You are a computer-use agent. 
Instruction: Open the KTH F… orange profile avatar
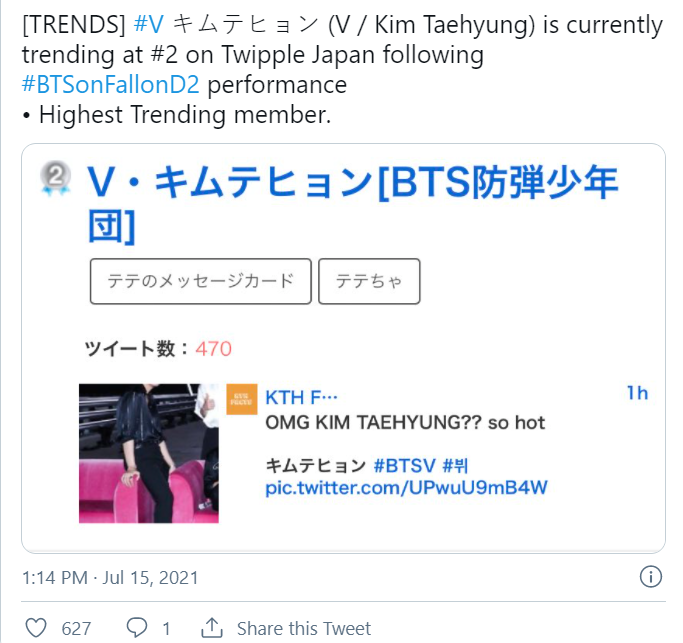coord(242,399)
